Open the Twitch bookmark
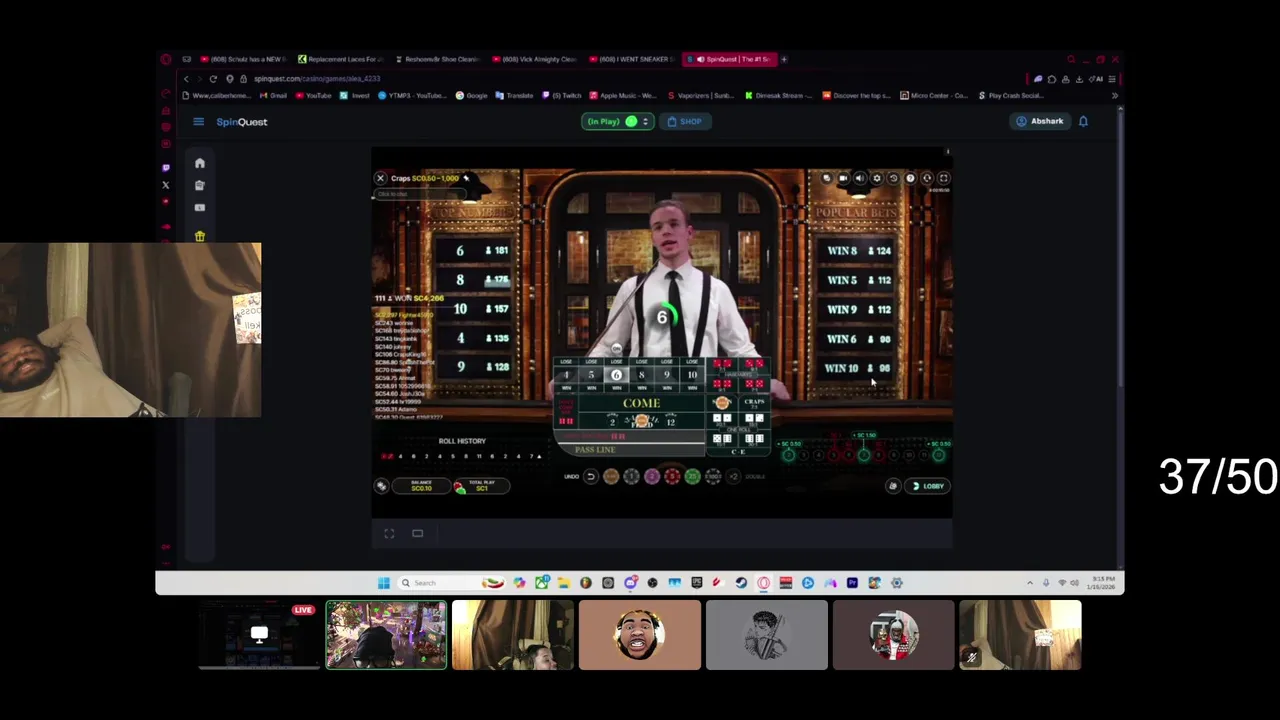 (562, 96)
